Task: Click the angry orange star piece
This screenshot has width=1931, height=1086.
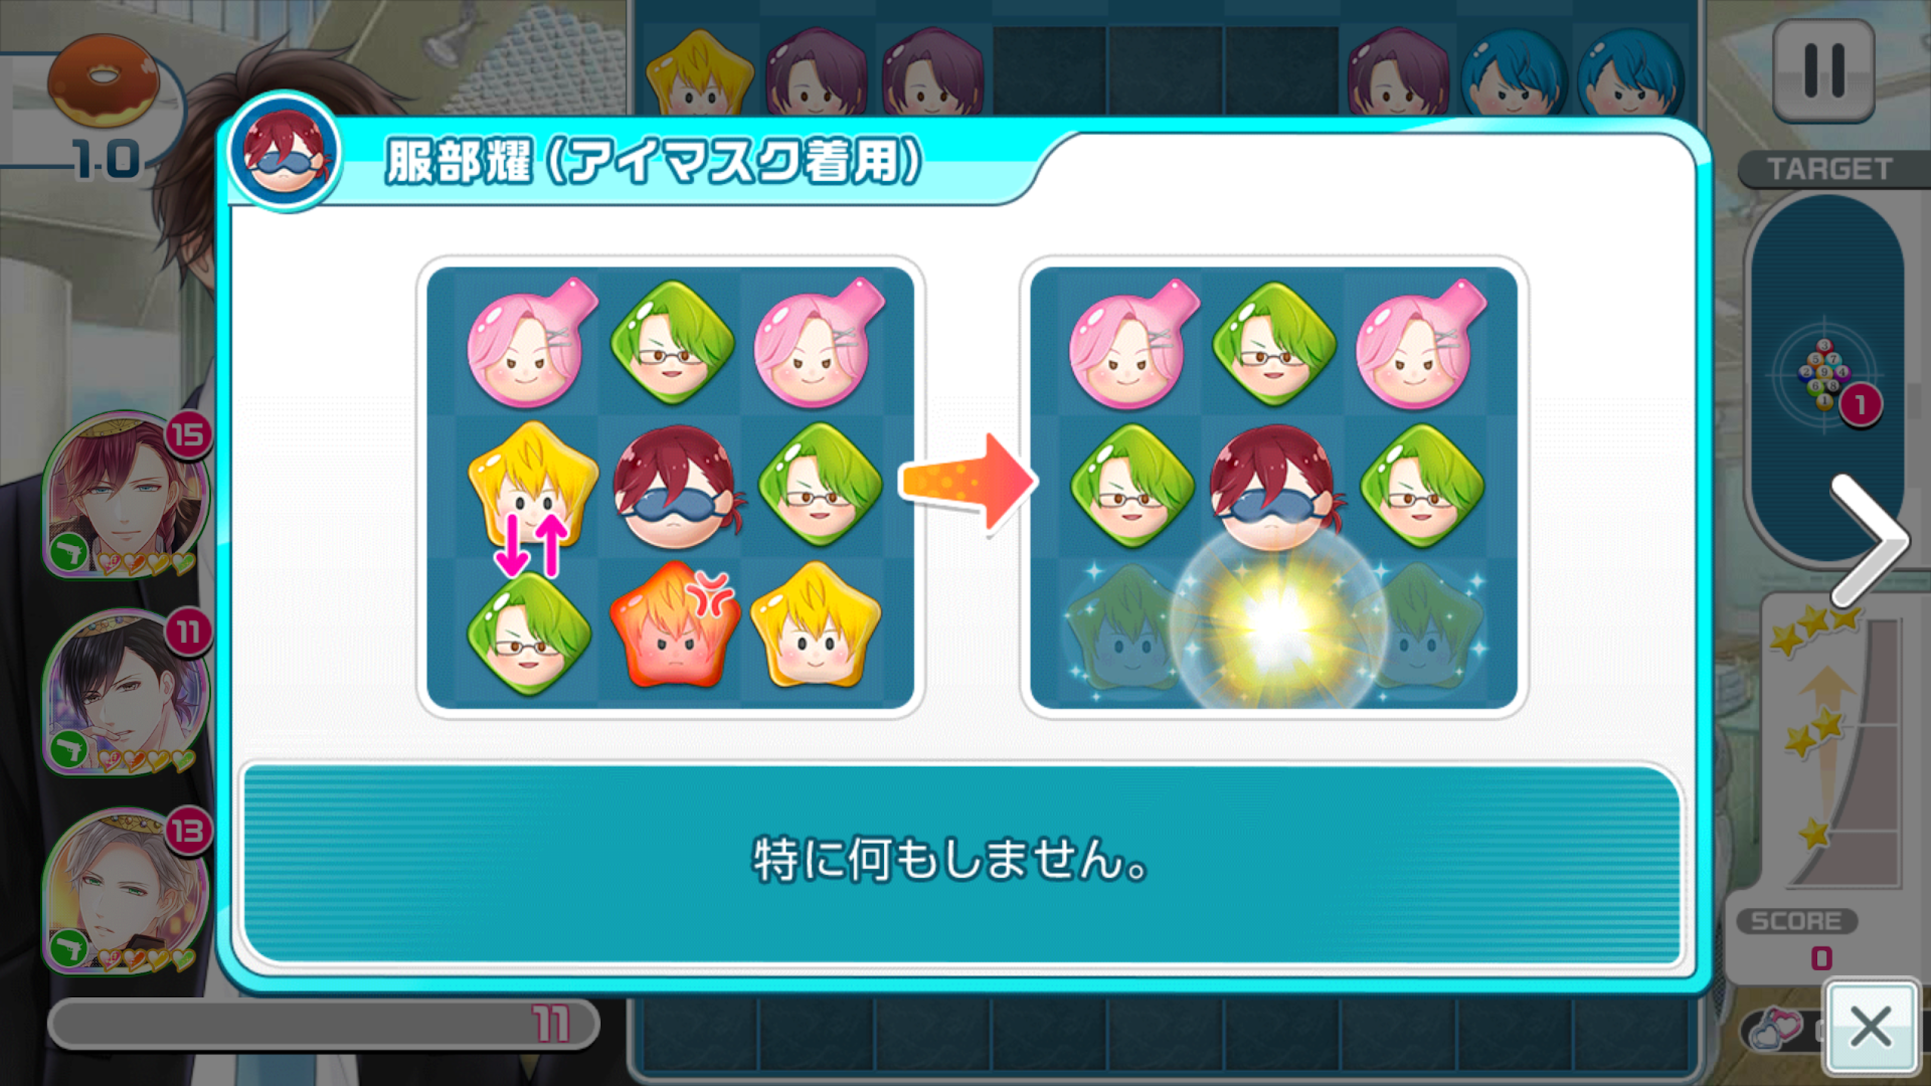Action: tap(674, 625)
